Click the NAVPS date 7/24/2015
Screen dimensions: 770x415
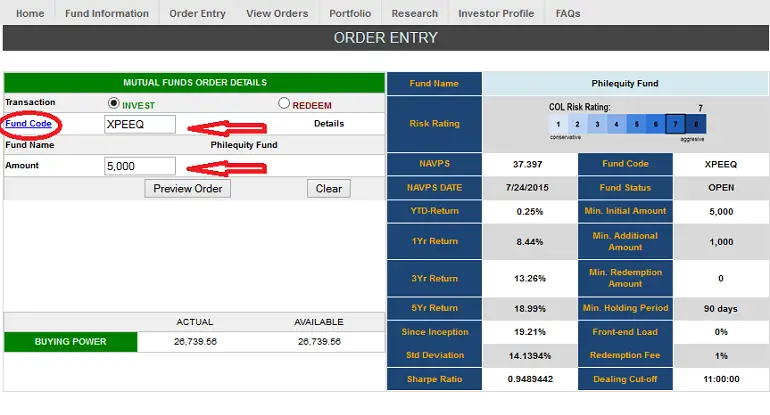point(527,188)
